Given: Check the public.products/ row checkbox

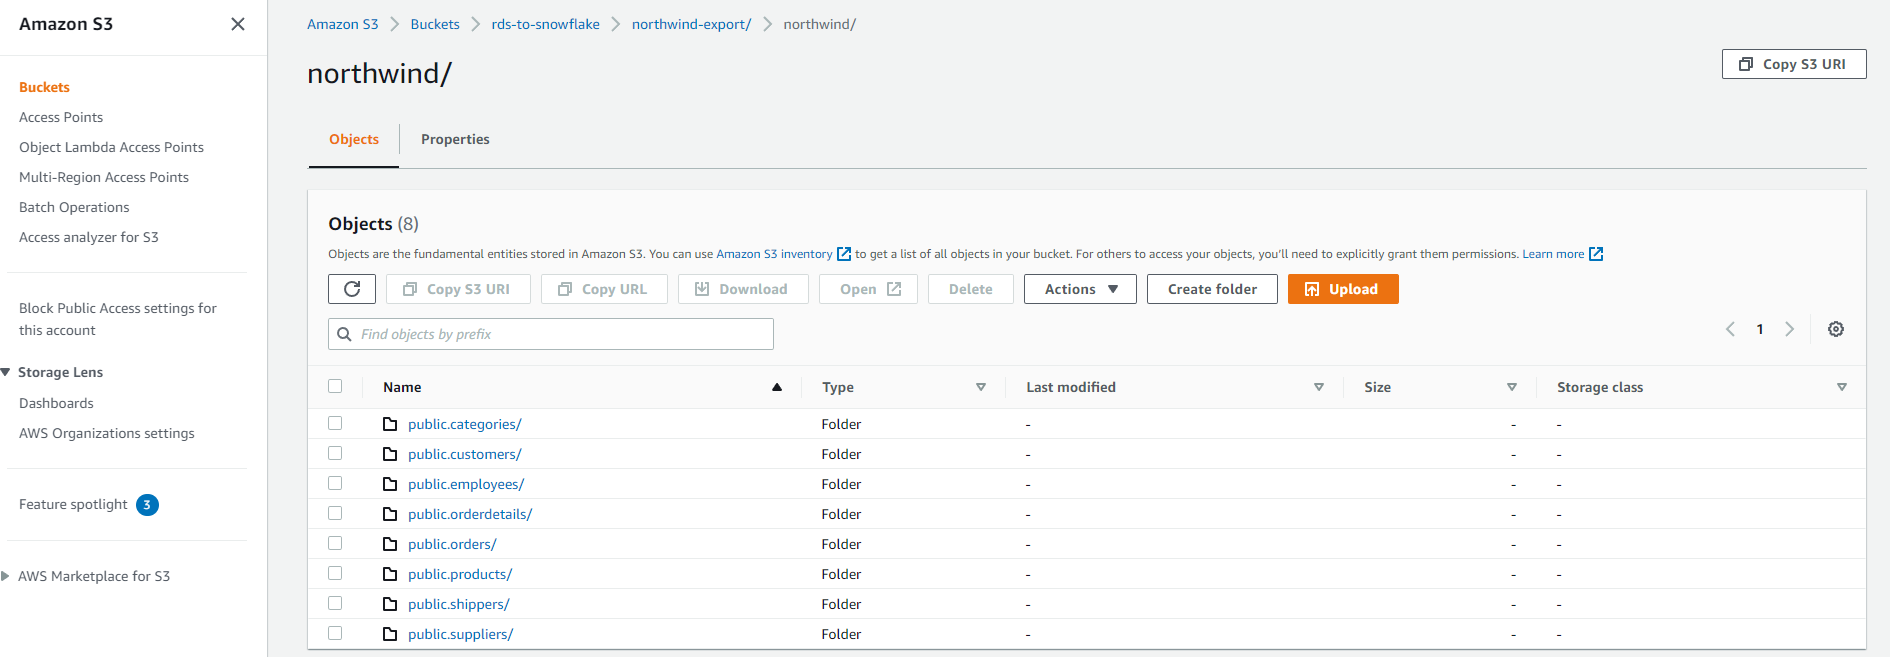Looking at the screenshot, I should tap(335, 573).
